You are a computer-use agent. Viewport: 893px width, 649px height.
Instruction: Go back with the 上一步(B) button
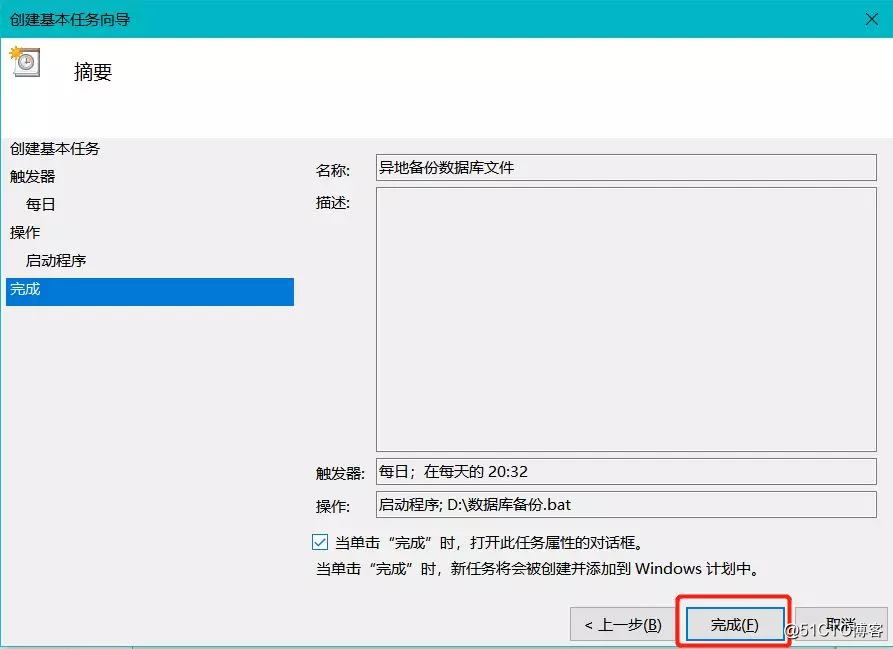(x=624, y=625)
